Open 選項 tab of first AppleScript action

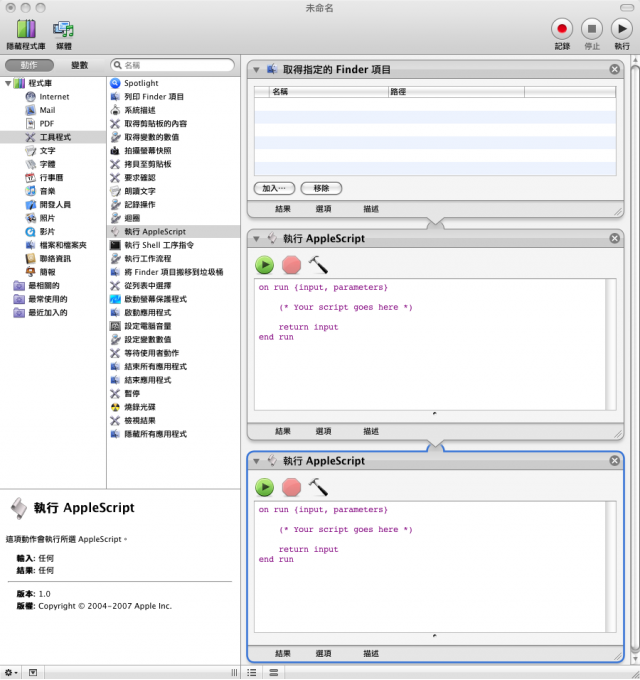(x=323, y=431)
